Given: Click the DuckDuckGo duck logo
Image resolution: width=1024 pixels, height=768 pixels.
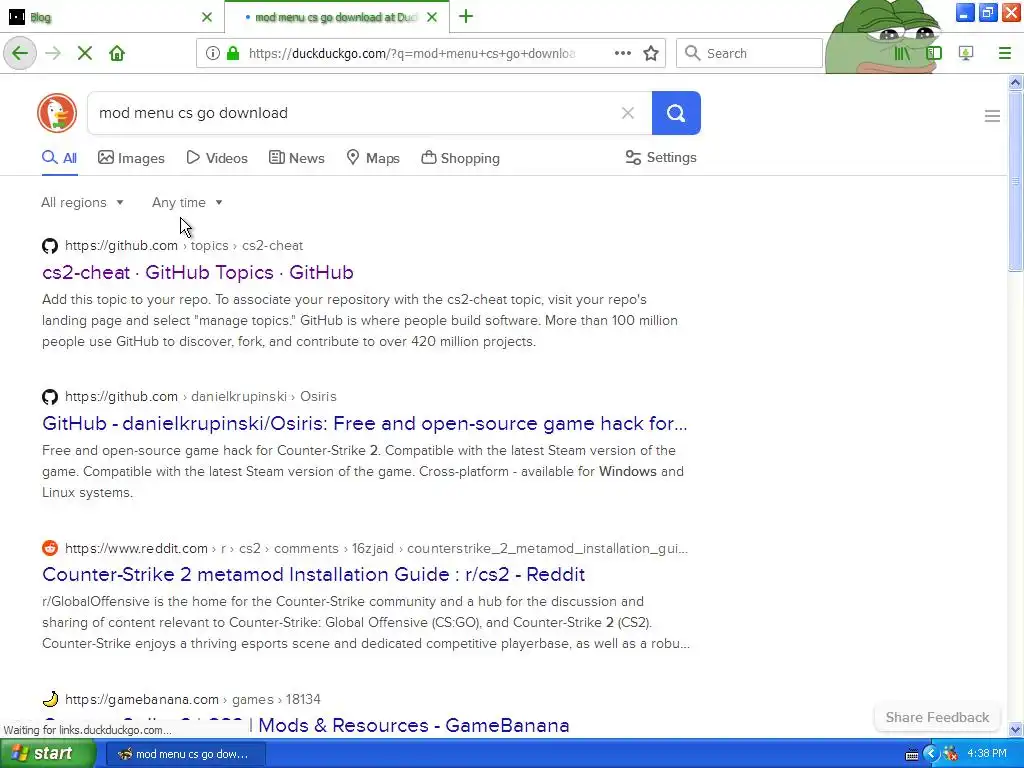Looking at the screenshot, I should point(57,113).
